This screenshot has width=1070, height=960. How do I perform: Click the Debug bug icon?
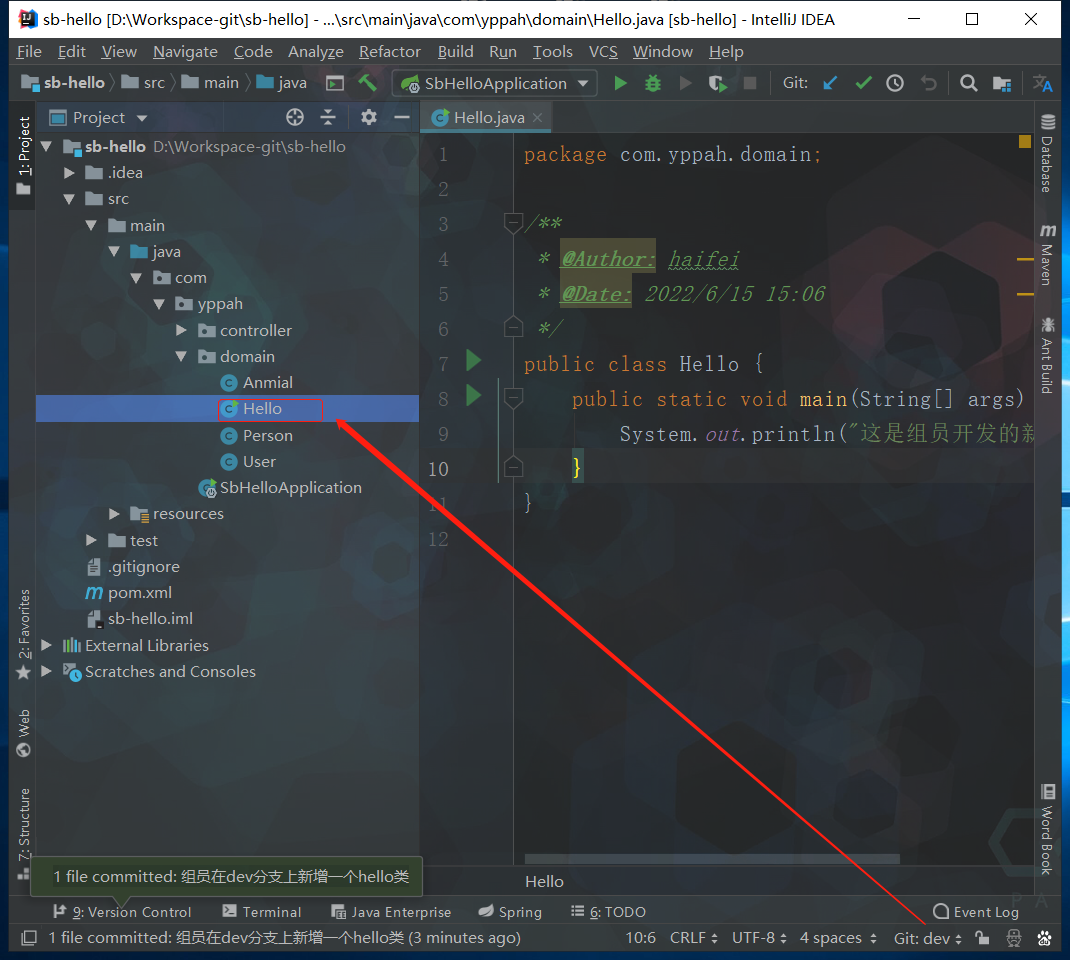coord(653,84)
